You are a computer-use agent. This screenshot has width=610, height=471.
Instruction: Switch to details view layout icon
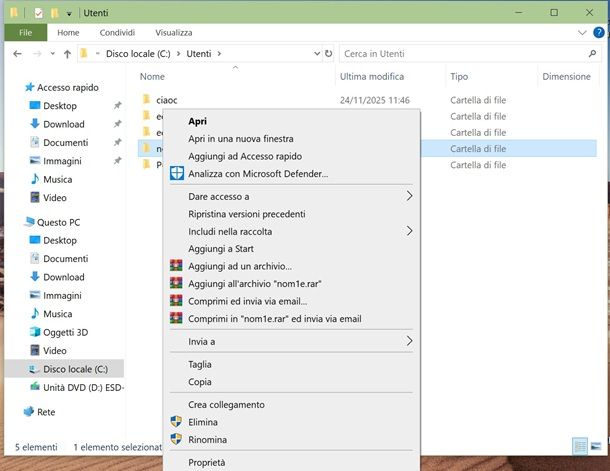pyautogui.click(x=580, y=446)
